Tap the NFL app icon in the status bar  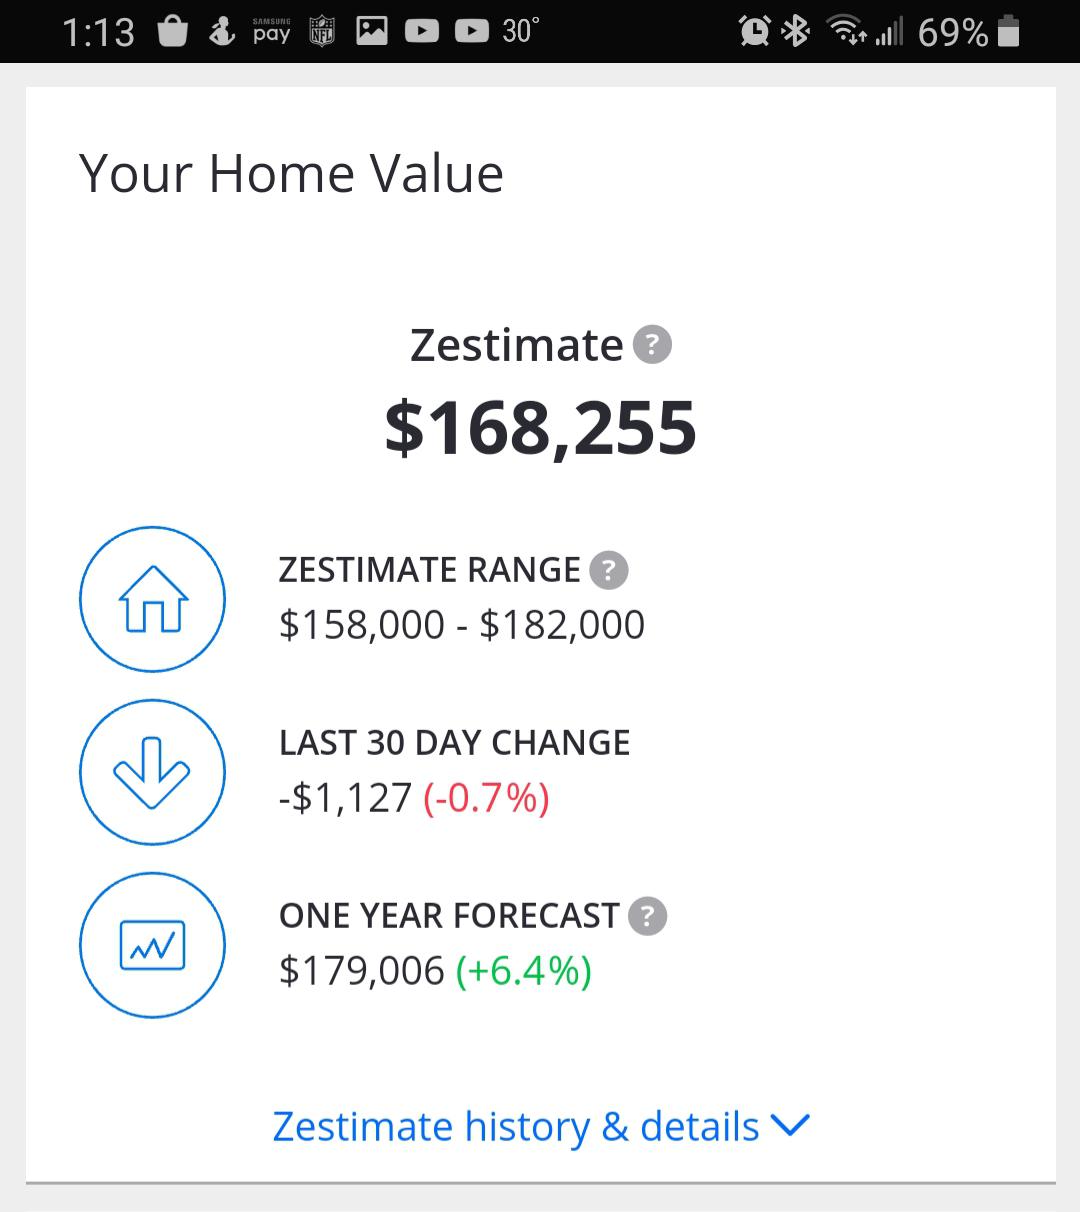[x=321, y=30]
